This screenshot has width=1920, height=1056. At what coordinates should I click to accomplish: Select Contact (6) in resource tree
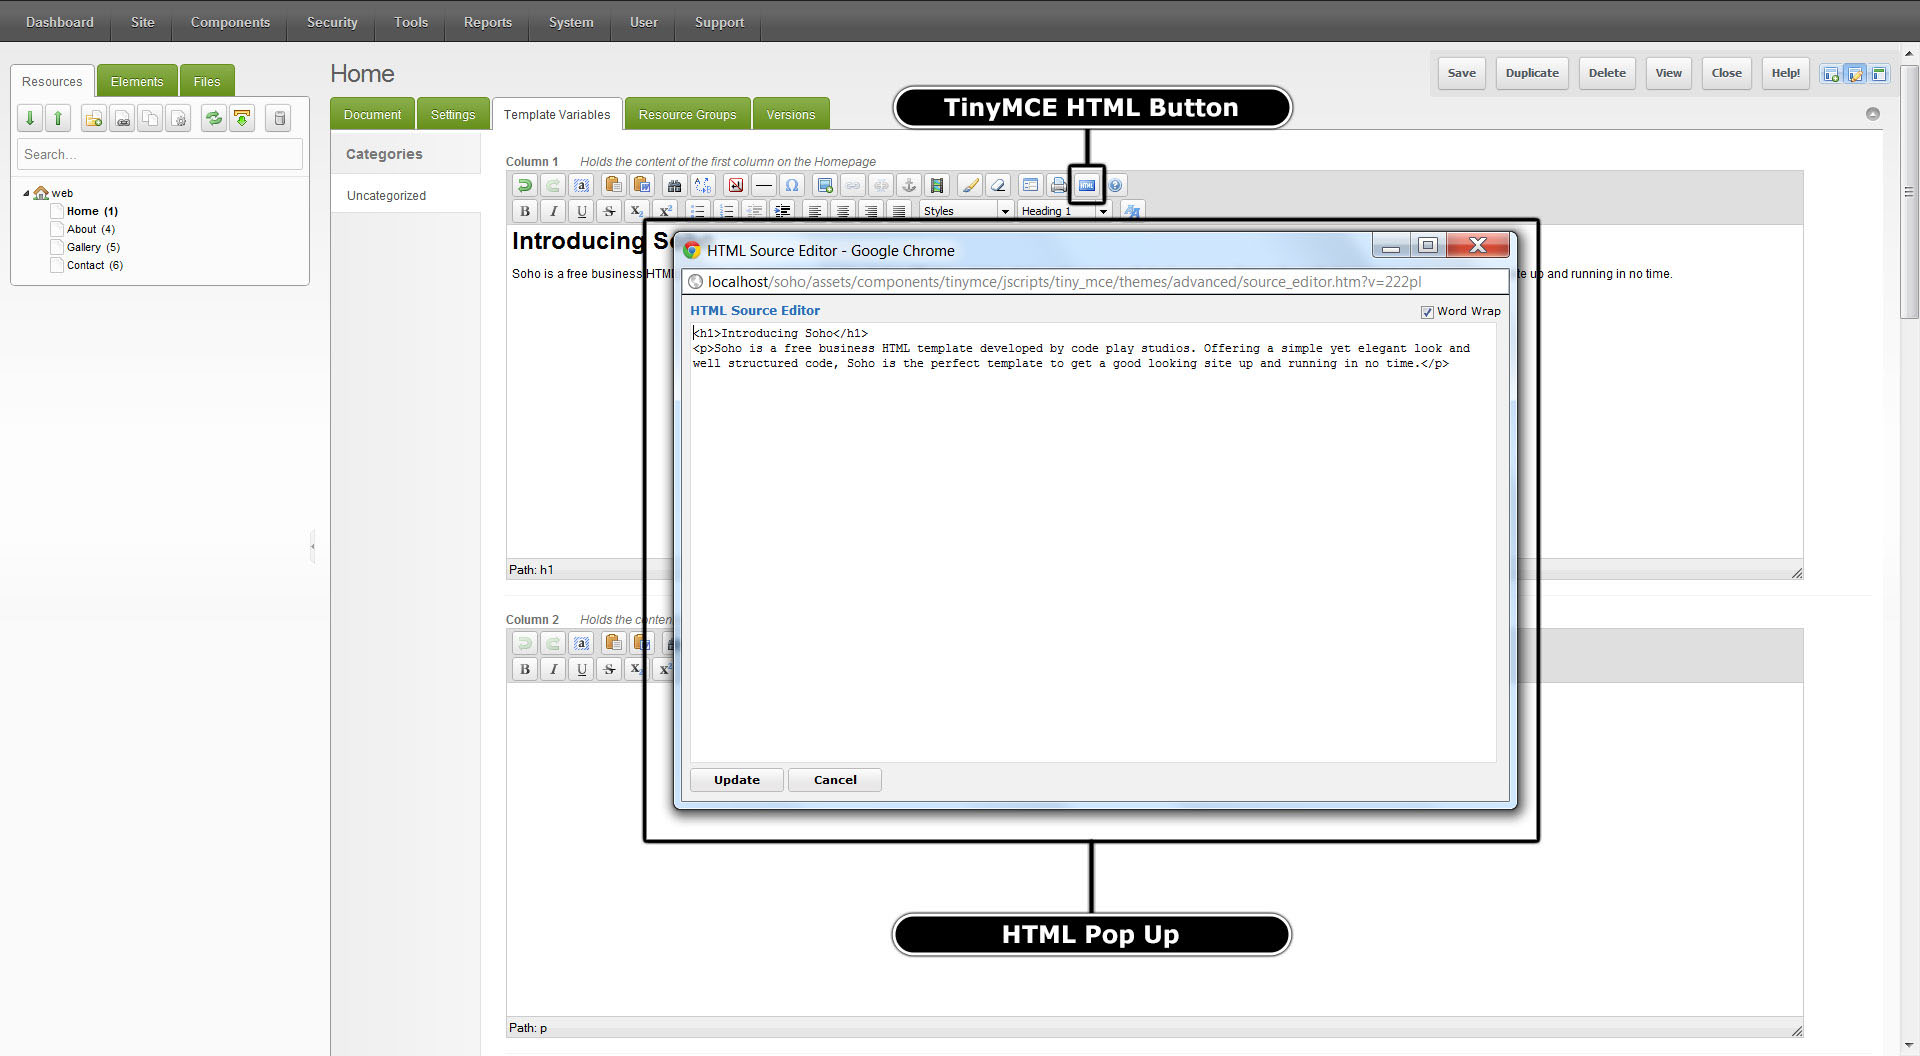coord(95,265)
